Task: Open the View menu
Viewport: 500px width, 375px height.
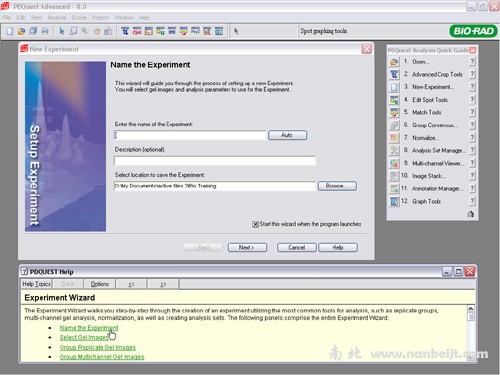Action: (x=36, y=17)
